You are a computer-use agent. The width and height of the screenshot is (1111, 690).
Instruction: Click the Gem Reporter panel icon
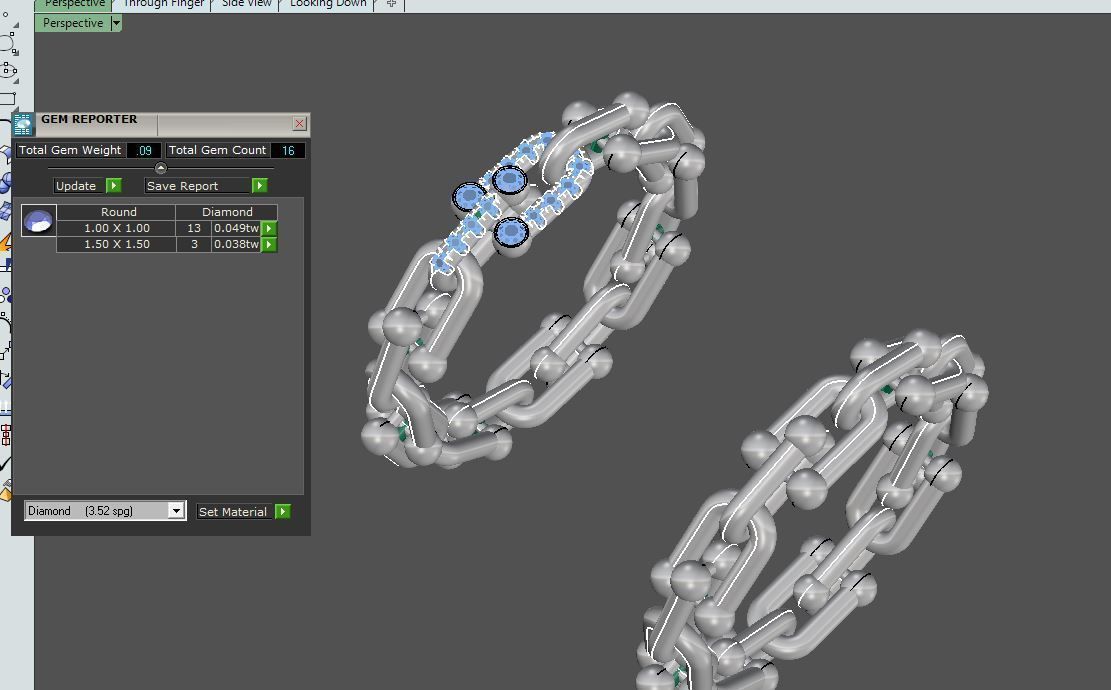click(x=23, y=124)
